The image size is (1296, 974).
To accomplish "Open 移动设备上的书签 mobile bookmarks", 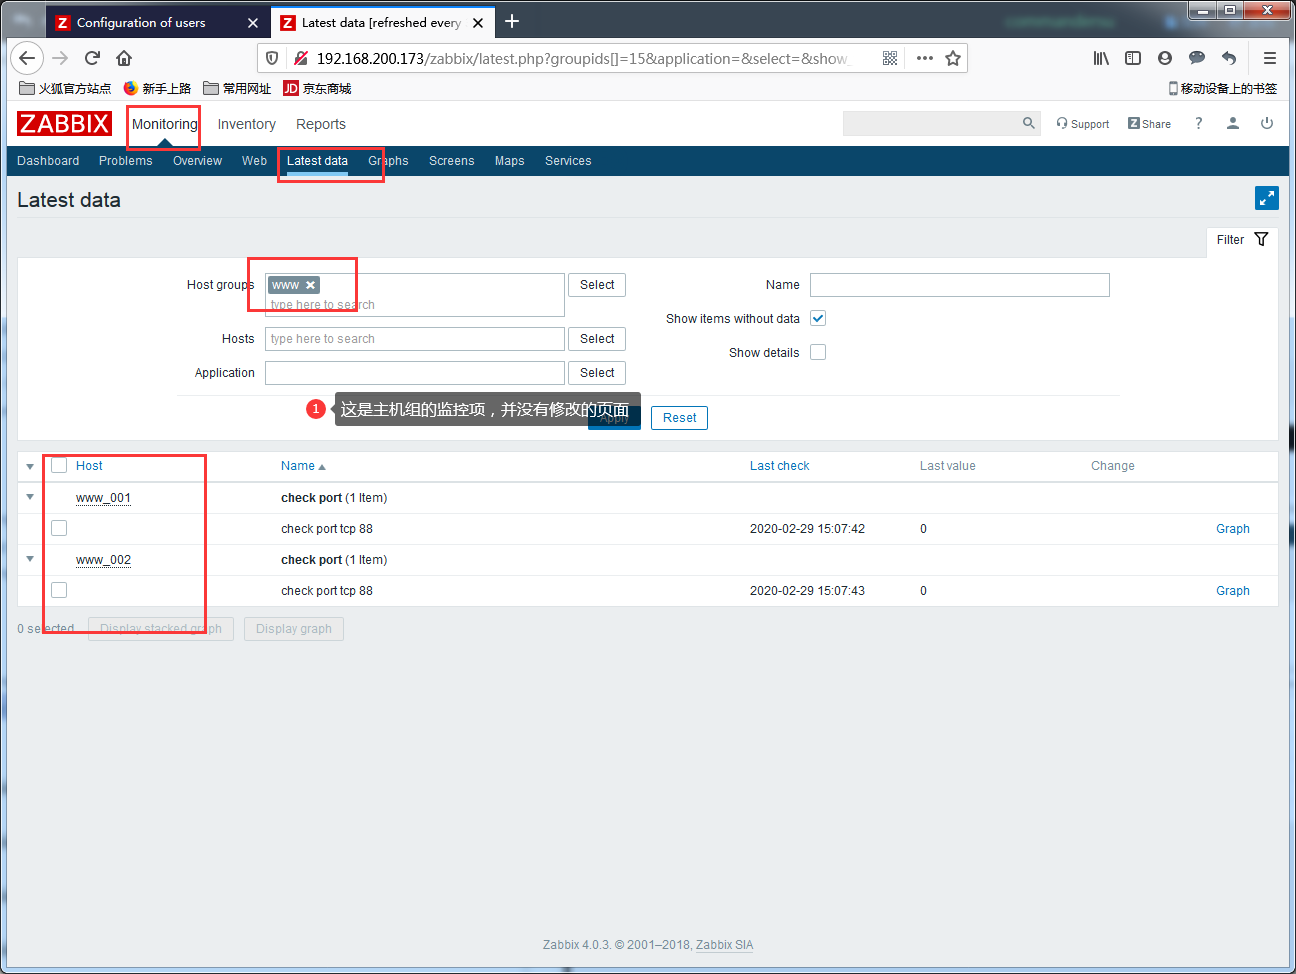I will [x=1223, y=88].
